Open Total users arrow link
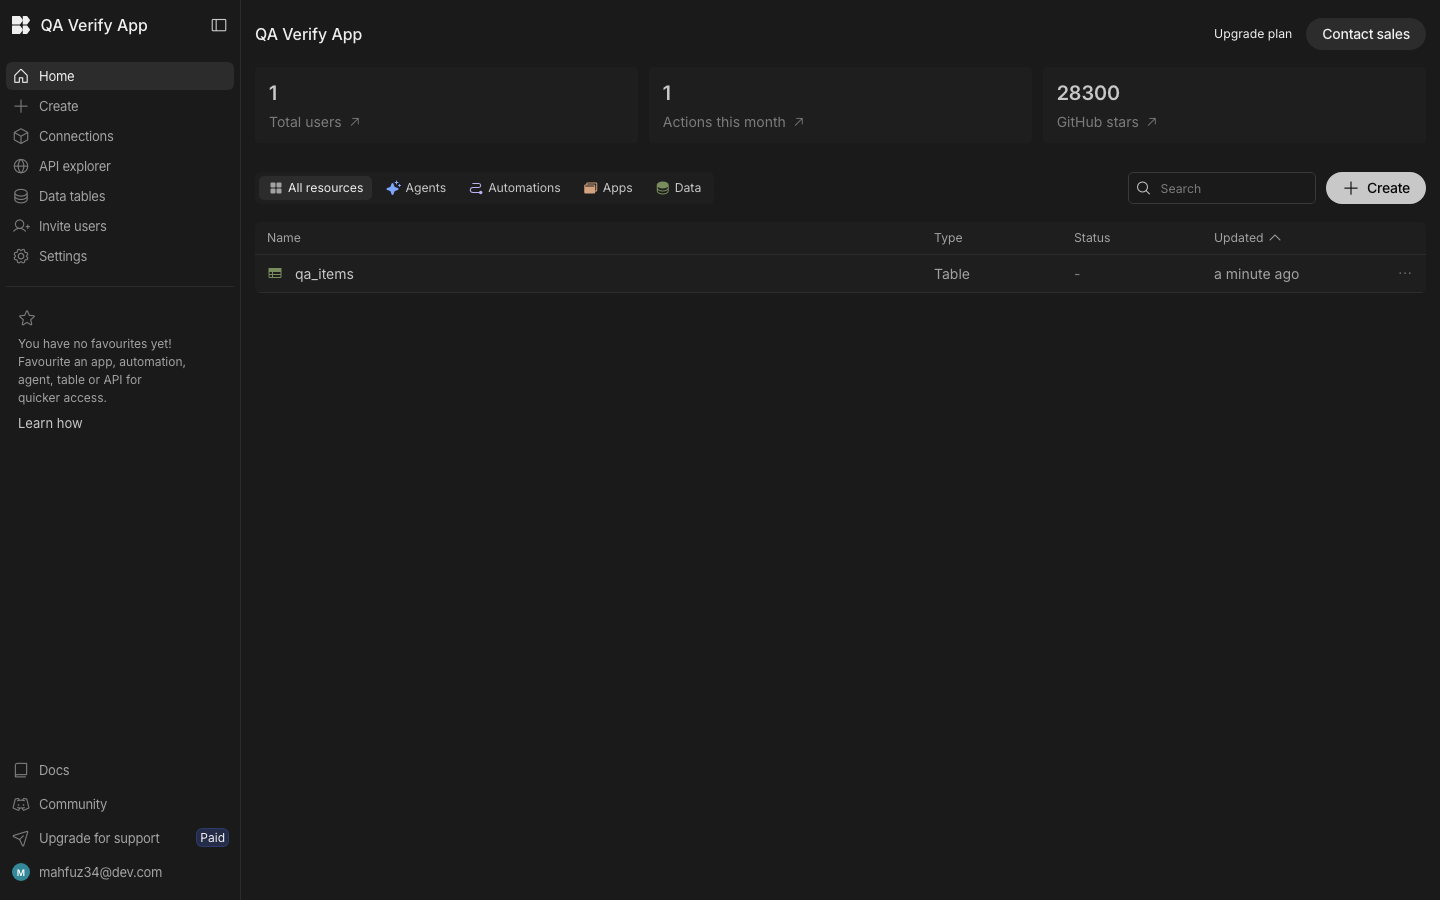 click(354, 122)
